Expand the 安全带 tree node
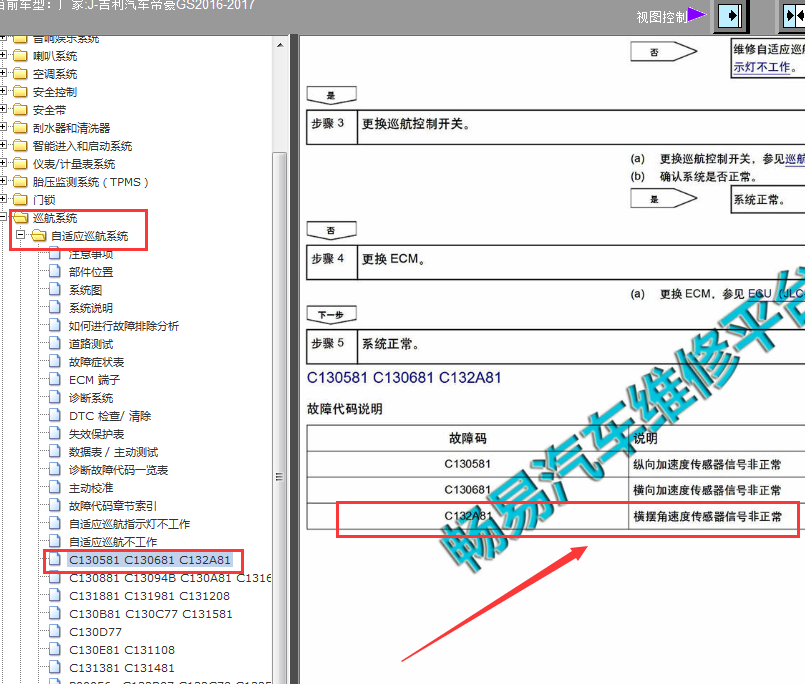Screen dimensions: 805x684 pyautogui.click(x=3, y=109)
